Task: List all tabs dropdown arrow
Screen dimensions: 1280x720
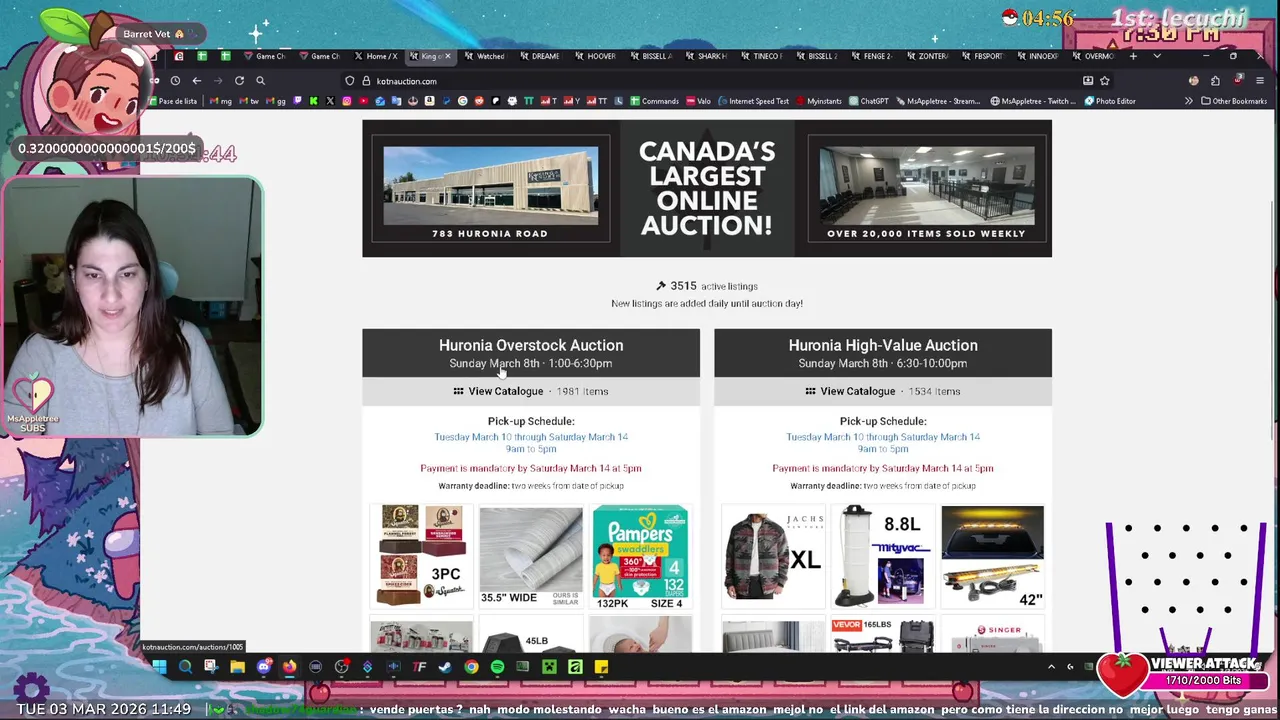Action: (x=1157, y=56)
